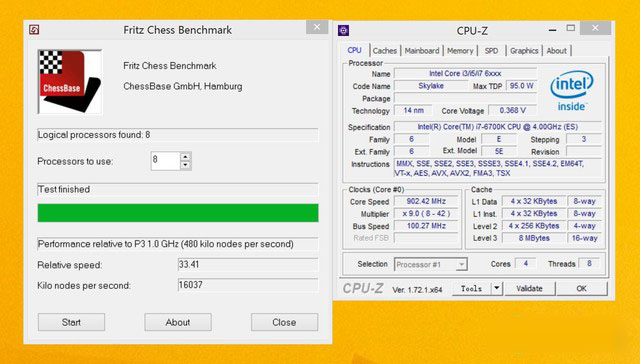Click the L1 Data 4 x 32 KBytes value
The image size is (640, 364).
[534, 201]
